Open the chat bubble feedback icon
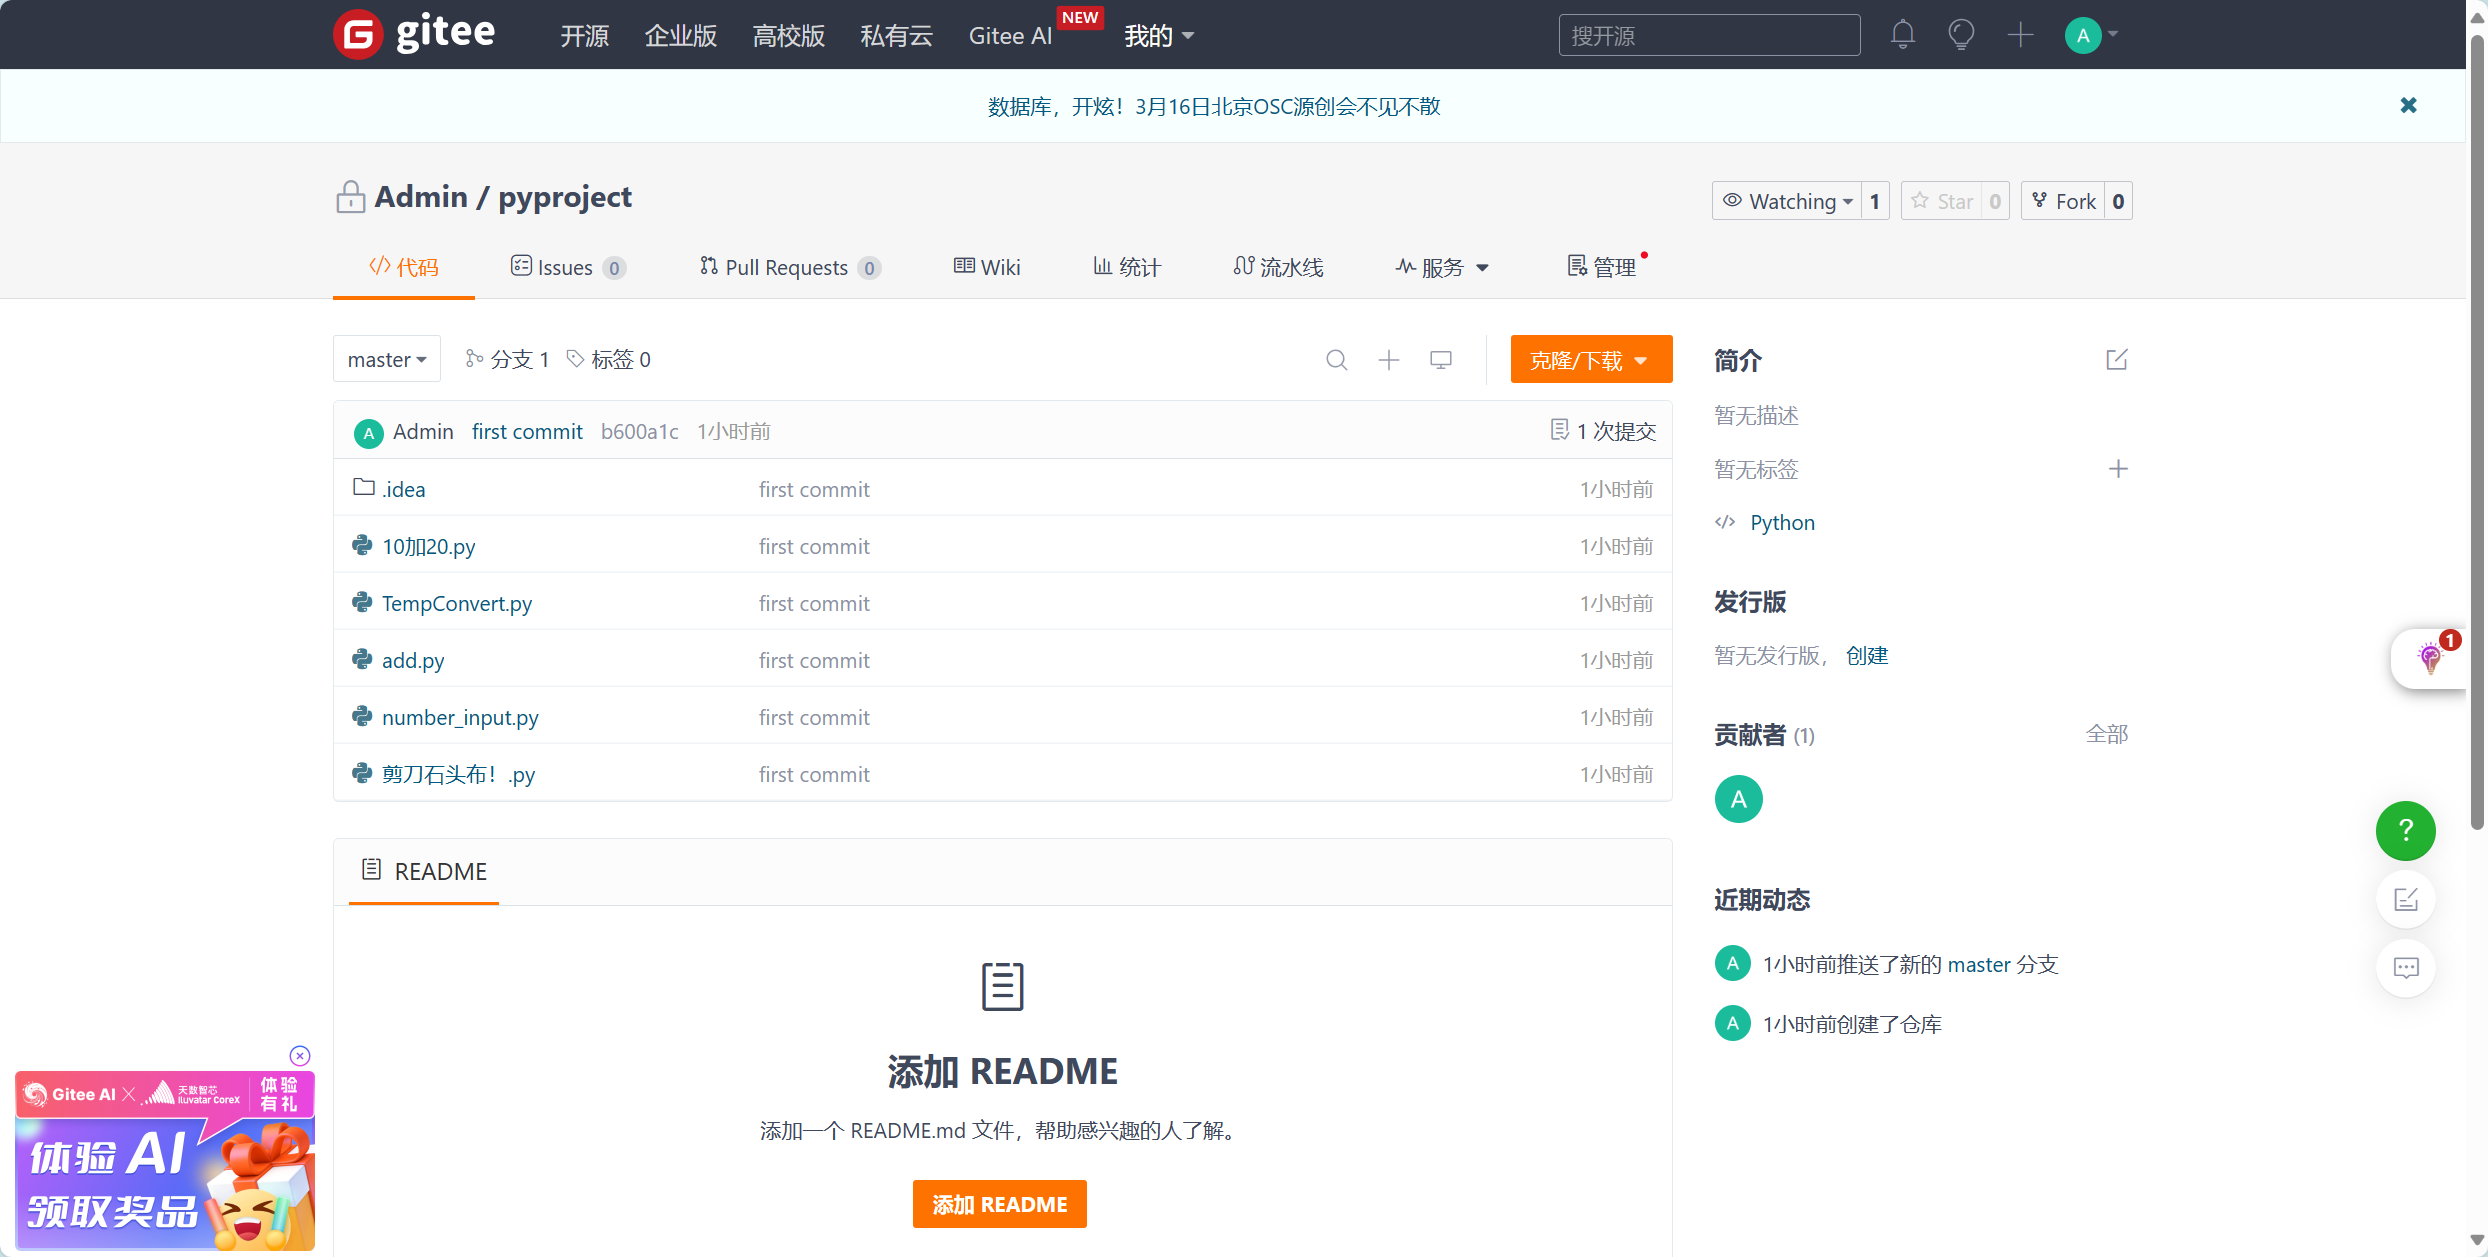The image size is (2488, 1257). 2405,967
